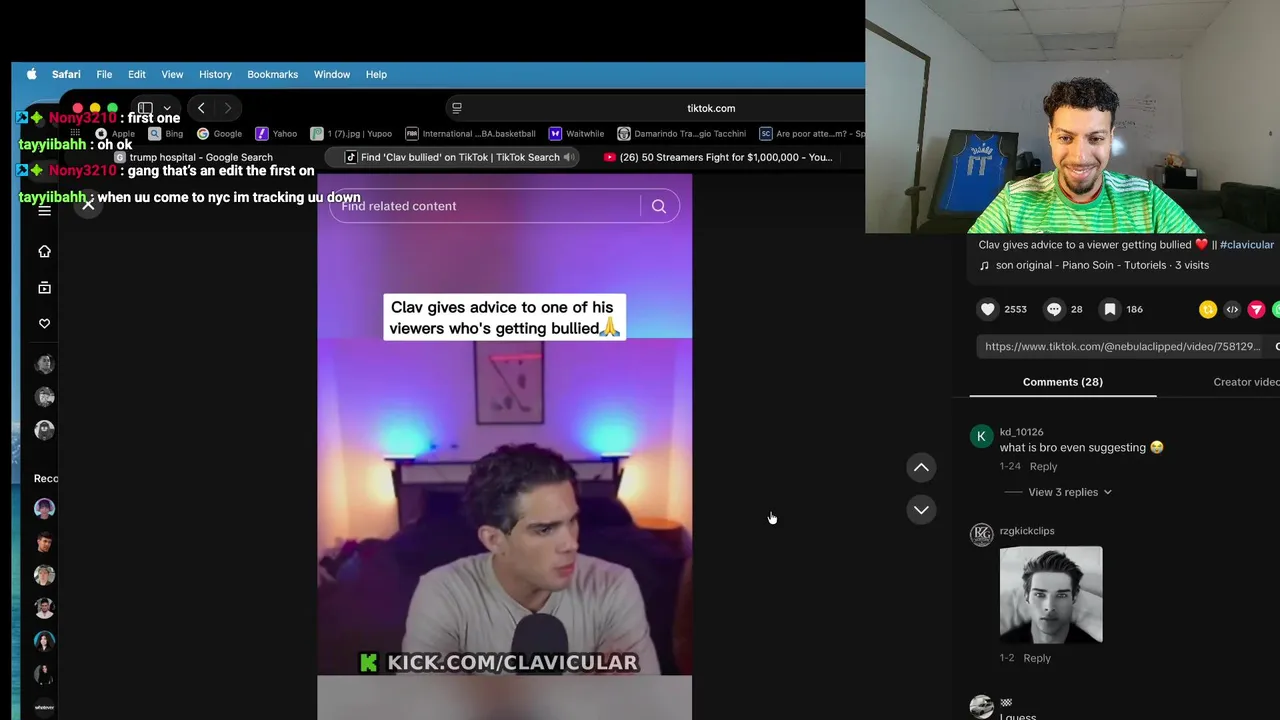Go forward with Safari's forward arrow
Viewport: 1280px width, 720px height.
[x=228, y=108]
